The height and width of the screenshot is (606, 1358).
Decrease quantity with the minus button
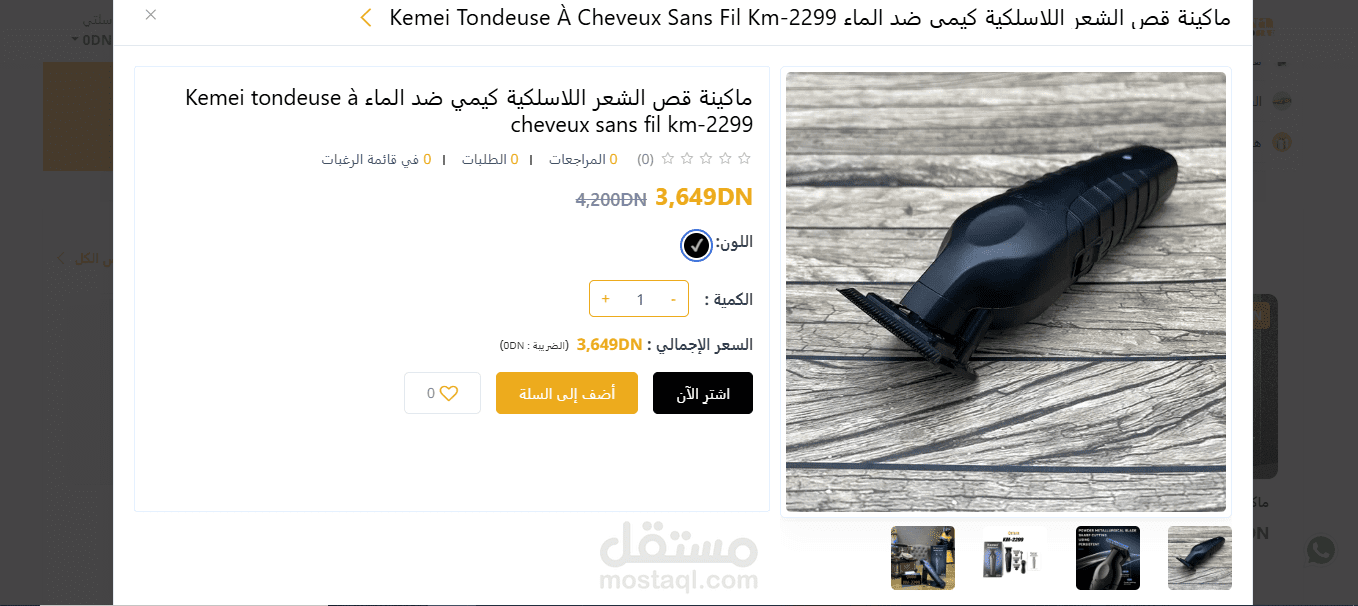(x=673, y=299)
